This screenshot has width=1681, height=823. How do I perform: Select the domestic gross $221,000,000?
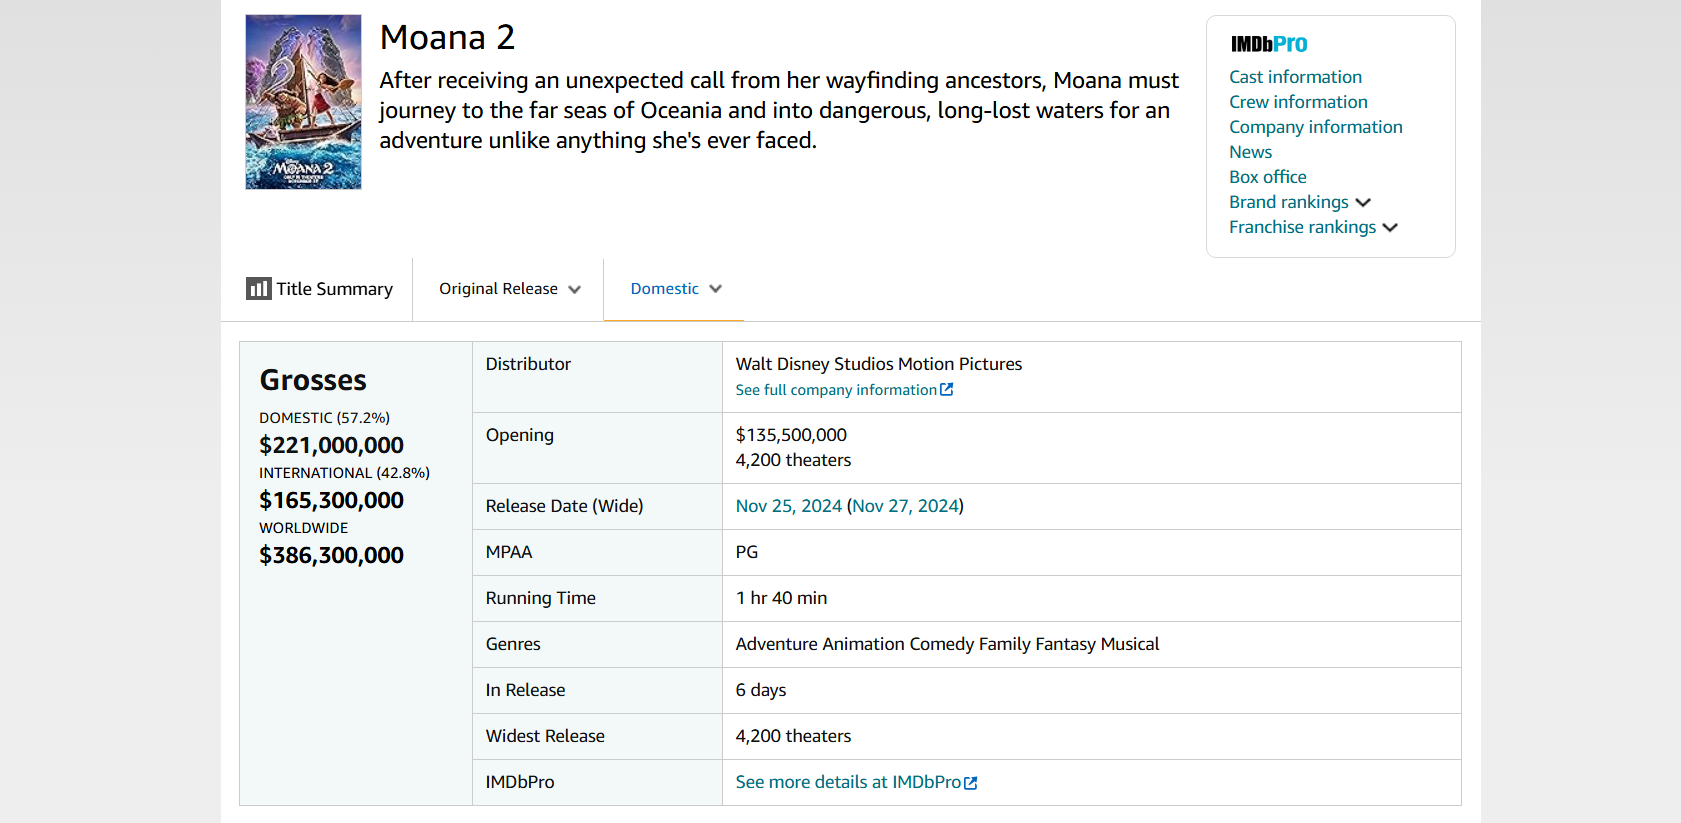coord(331,445)
